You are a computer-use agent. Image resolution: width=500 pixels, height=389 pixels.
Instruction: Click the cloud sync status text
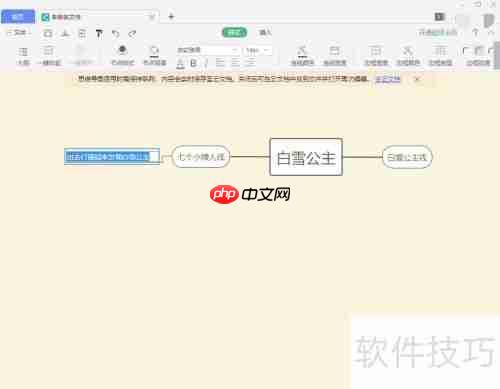[438, 33]
